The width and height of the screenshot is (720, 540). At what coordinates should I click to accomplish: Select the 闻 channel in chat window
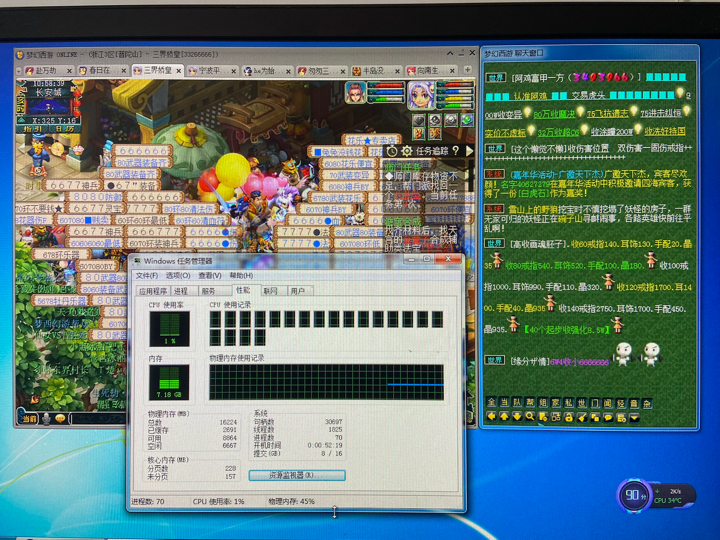coord(608,403)
